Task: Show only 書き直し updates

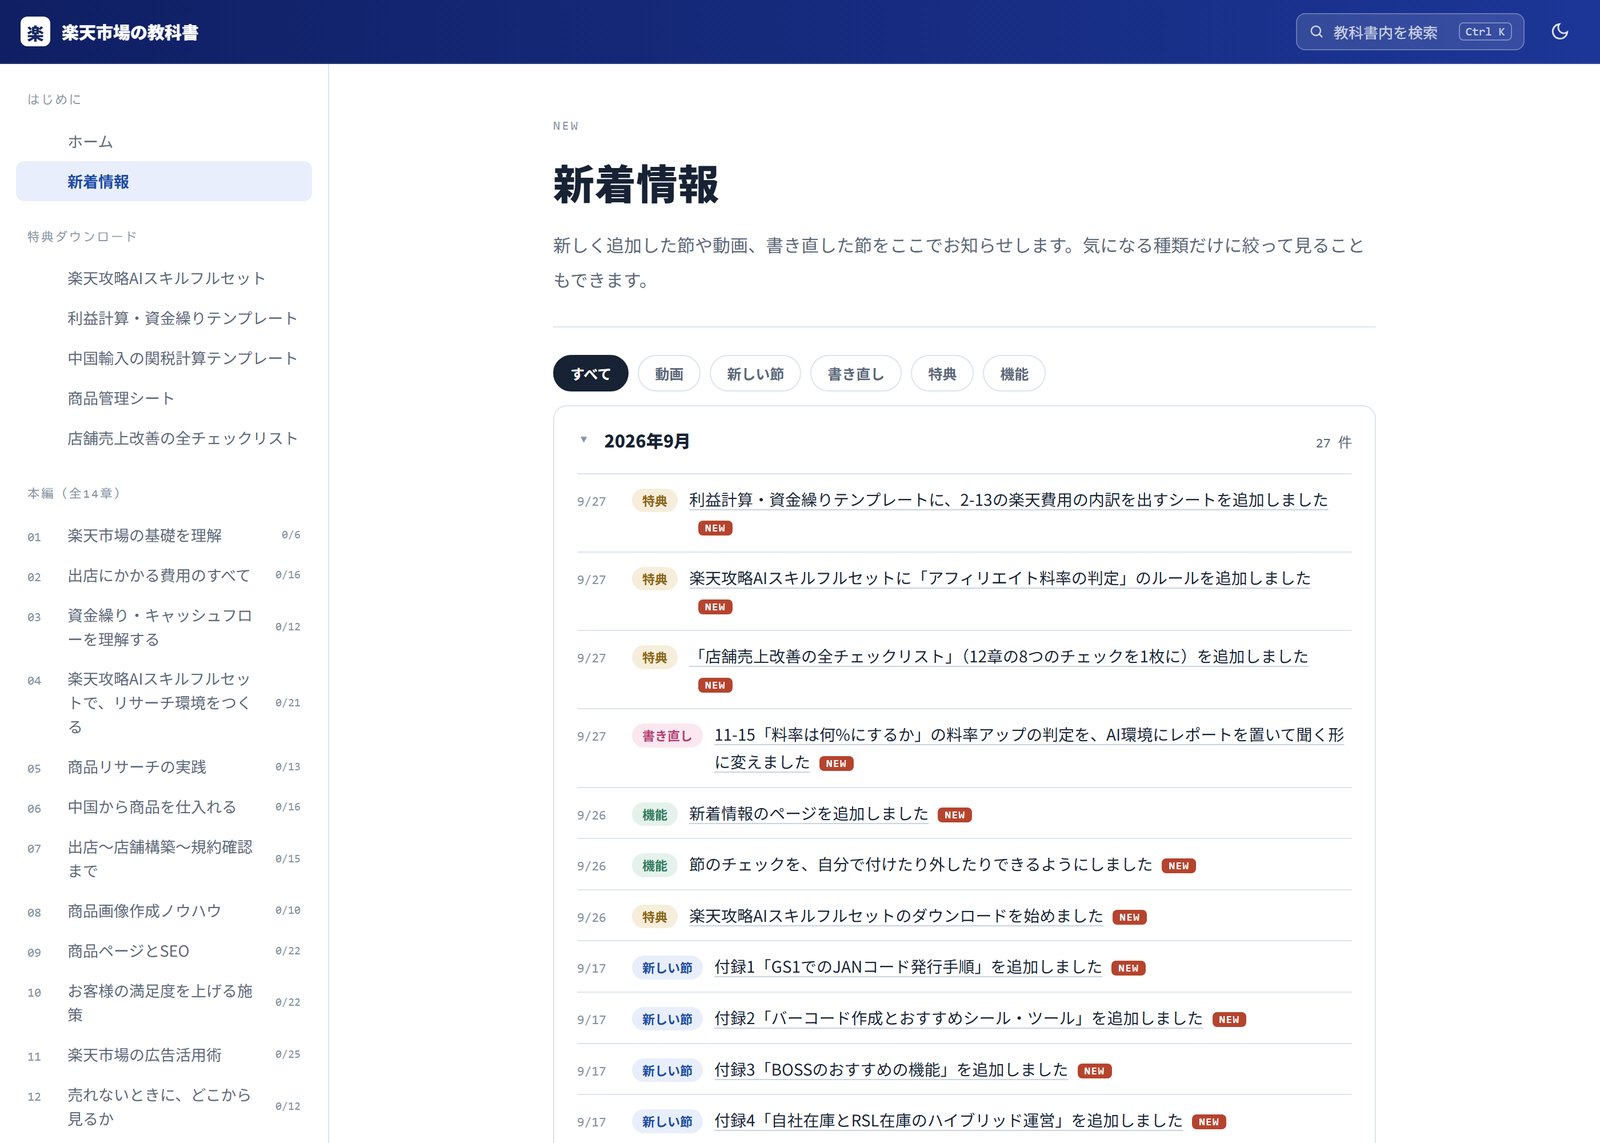Action: pos(855,374)
